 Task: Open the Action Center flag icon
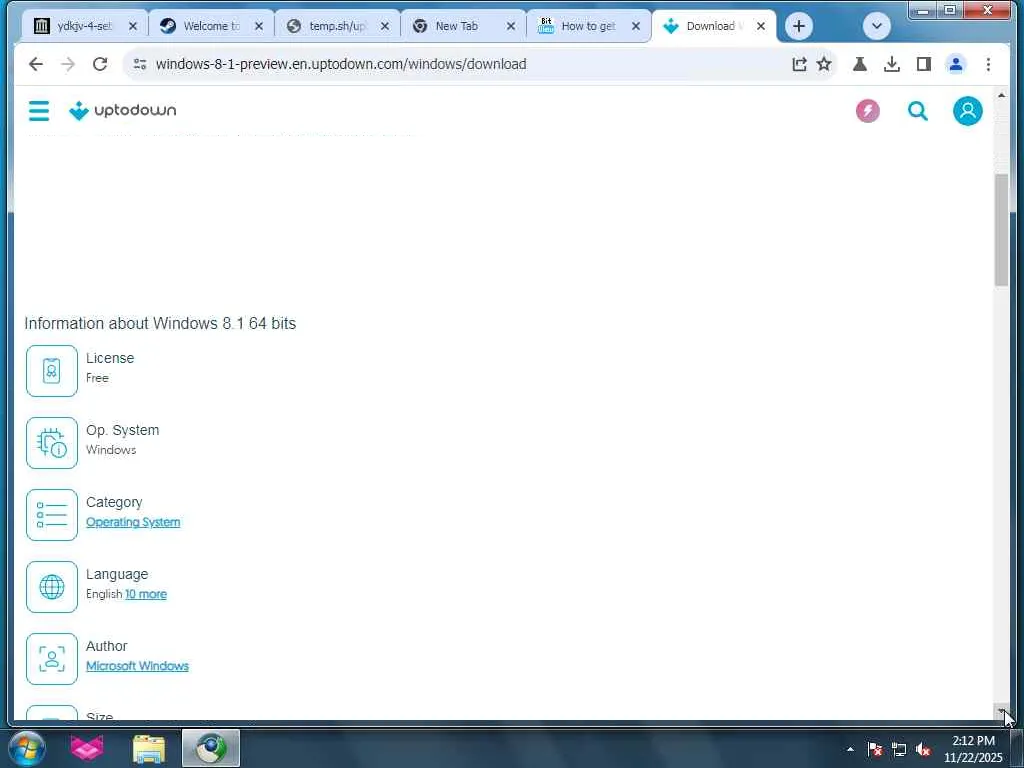[x=875, y=749]
